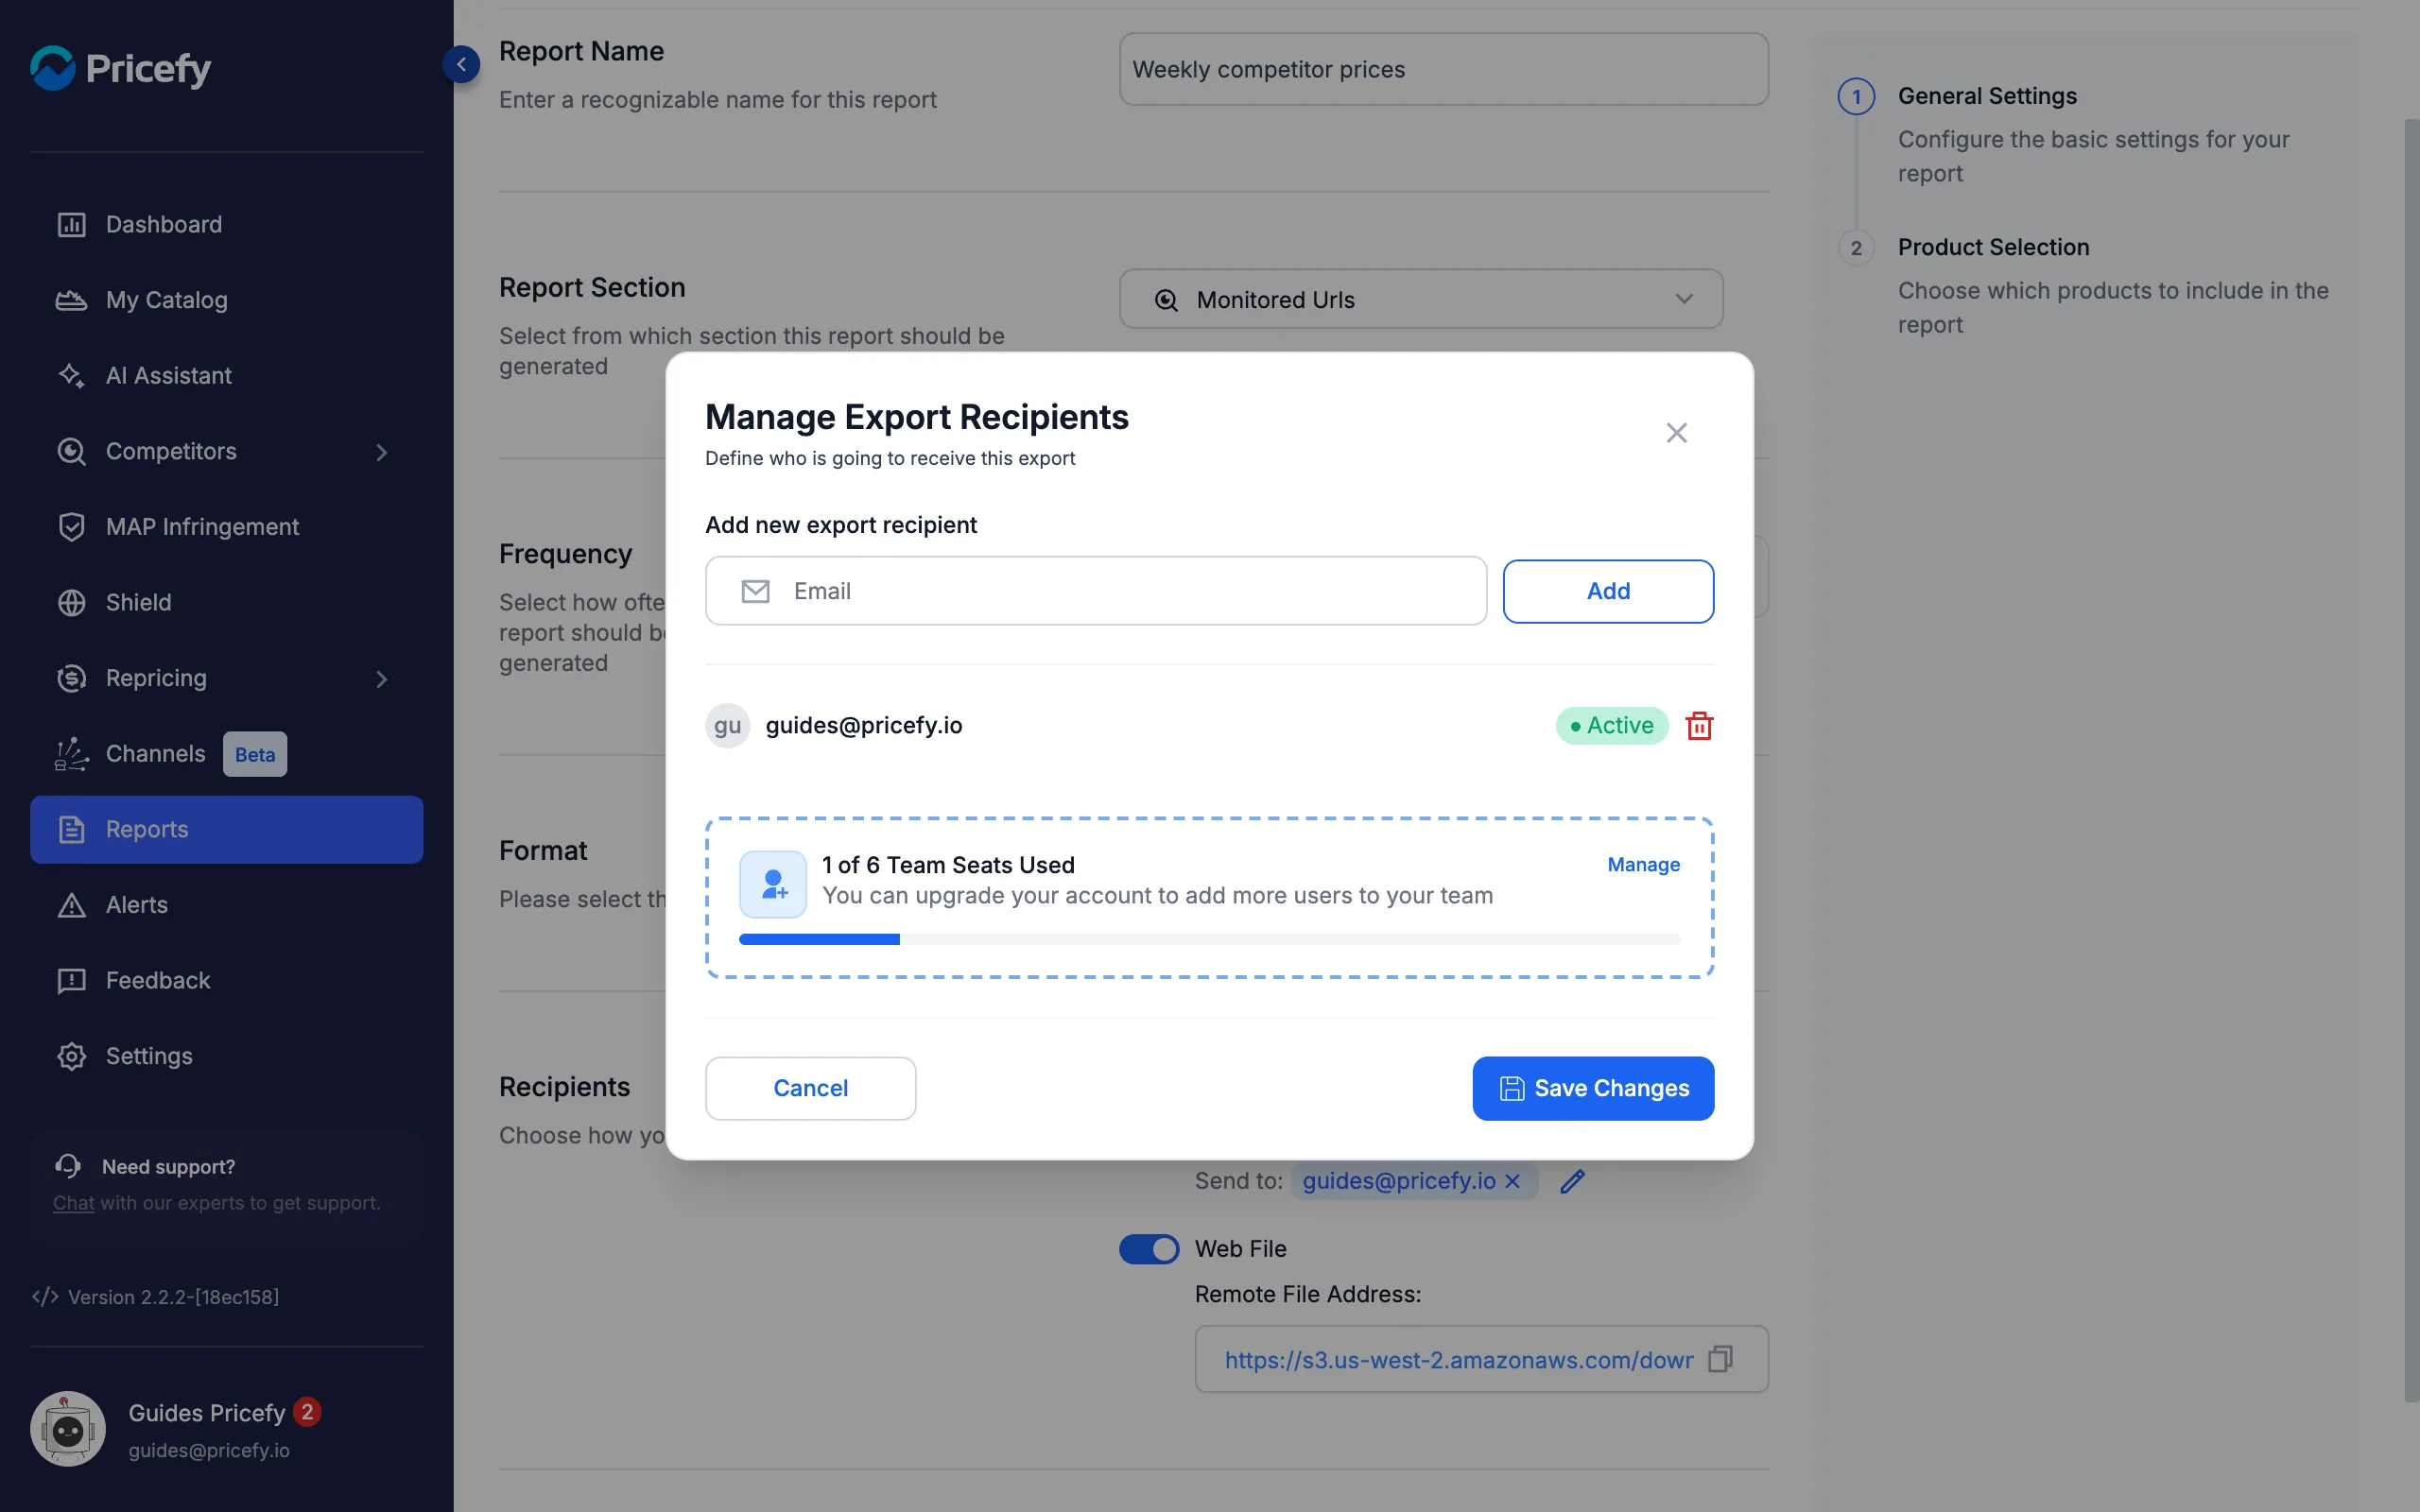Screen dimensions: 2420x1512
Task: Click the Report Name text field
Action: (x=1443, y=69)
